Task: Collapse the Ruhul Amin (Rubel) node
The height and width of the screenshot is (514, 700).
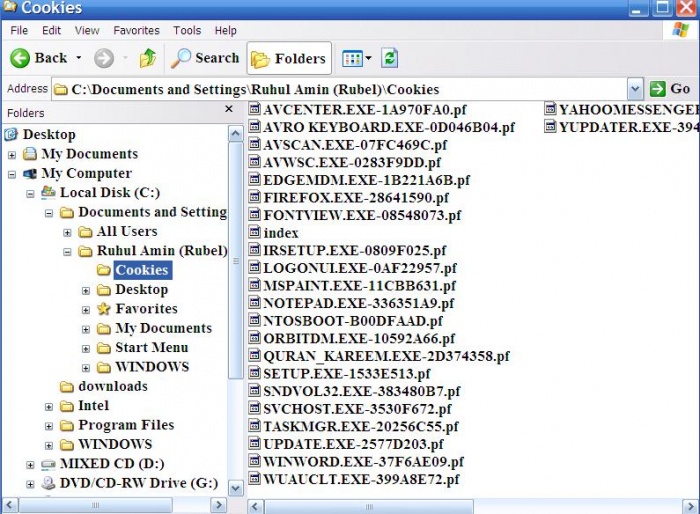Action: [x=67, y=252]
